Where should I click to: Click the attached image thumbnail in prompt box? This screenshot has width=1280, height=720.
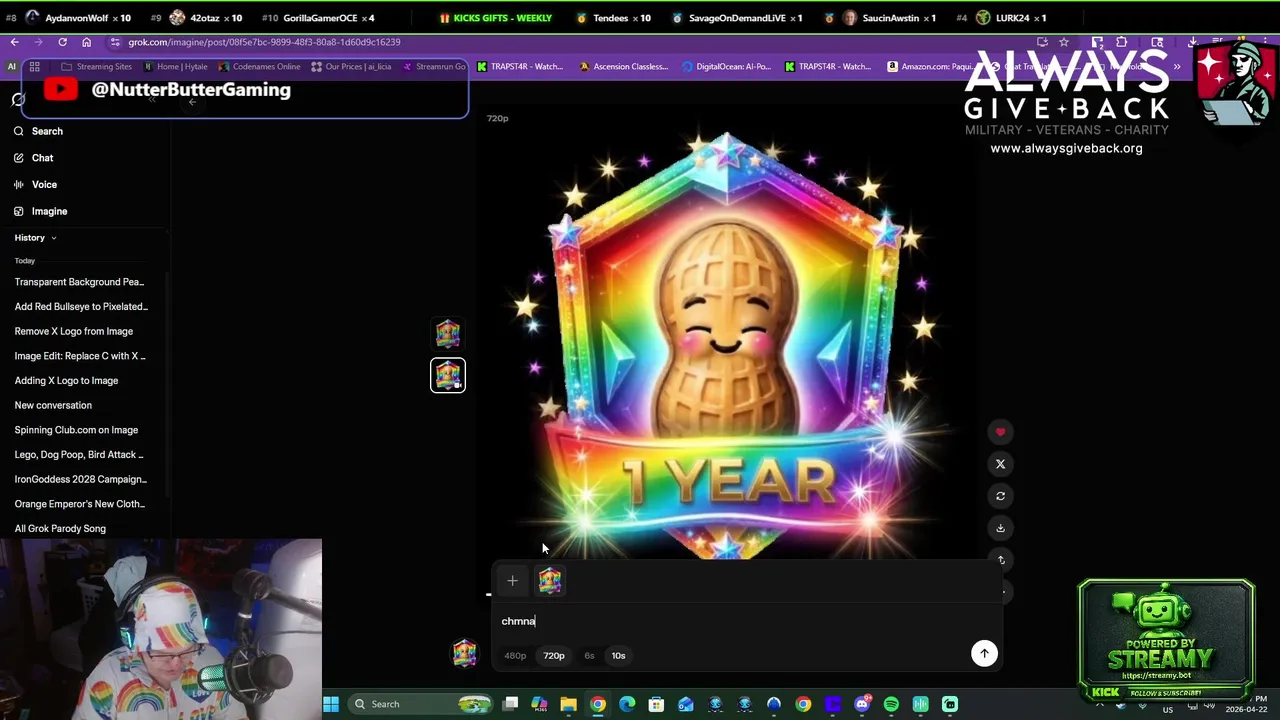point(550,581)
